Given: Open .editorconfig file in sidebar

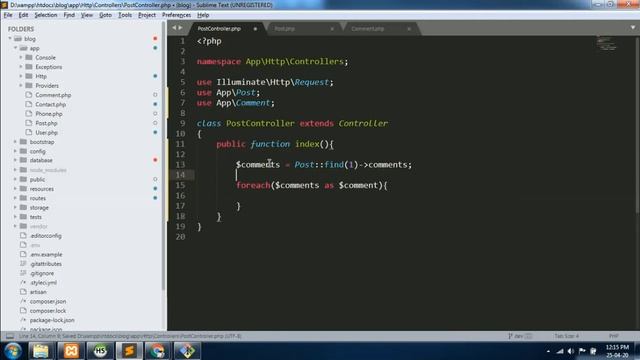Looking at the screenshot, I should coord(45,236).
